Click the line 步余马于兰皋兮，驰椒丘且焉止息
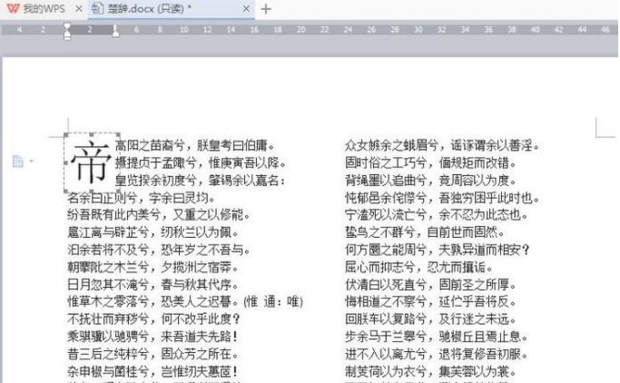This screenshot has width=620, height=383. 437,337
